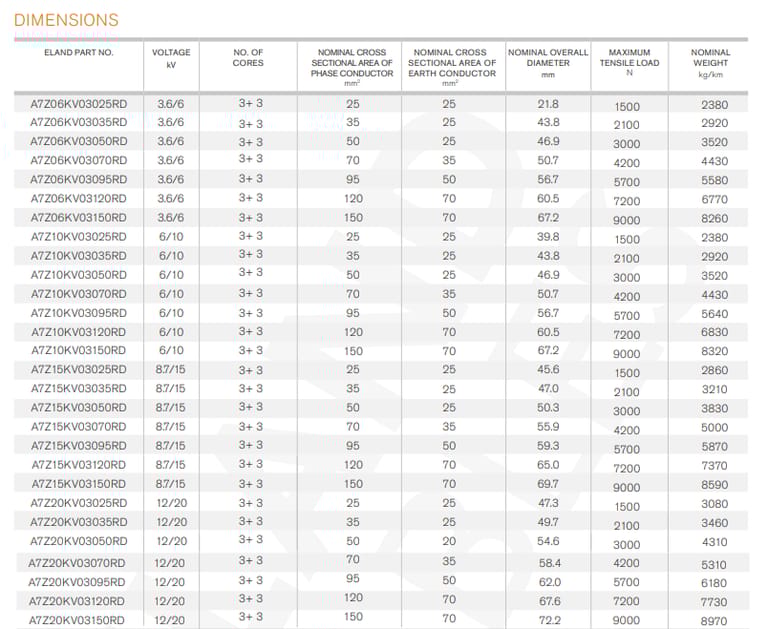Click diameter value 47.0

click(x=548, y=388)
